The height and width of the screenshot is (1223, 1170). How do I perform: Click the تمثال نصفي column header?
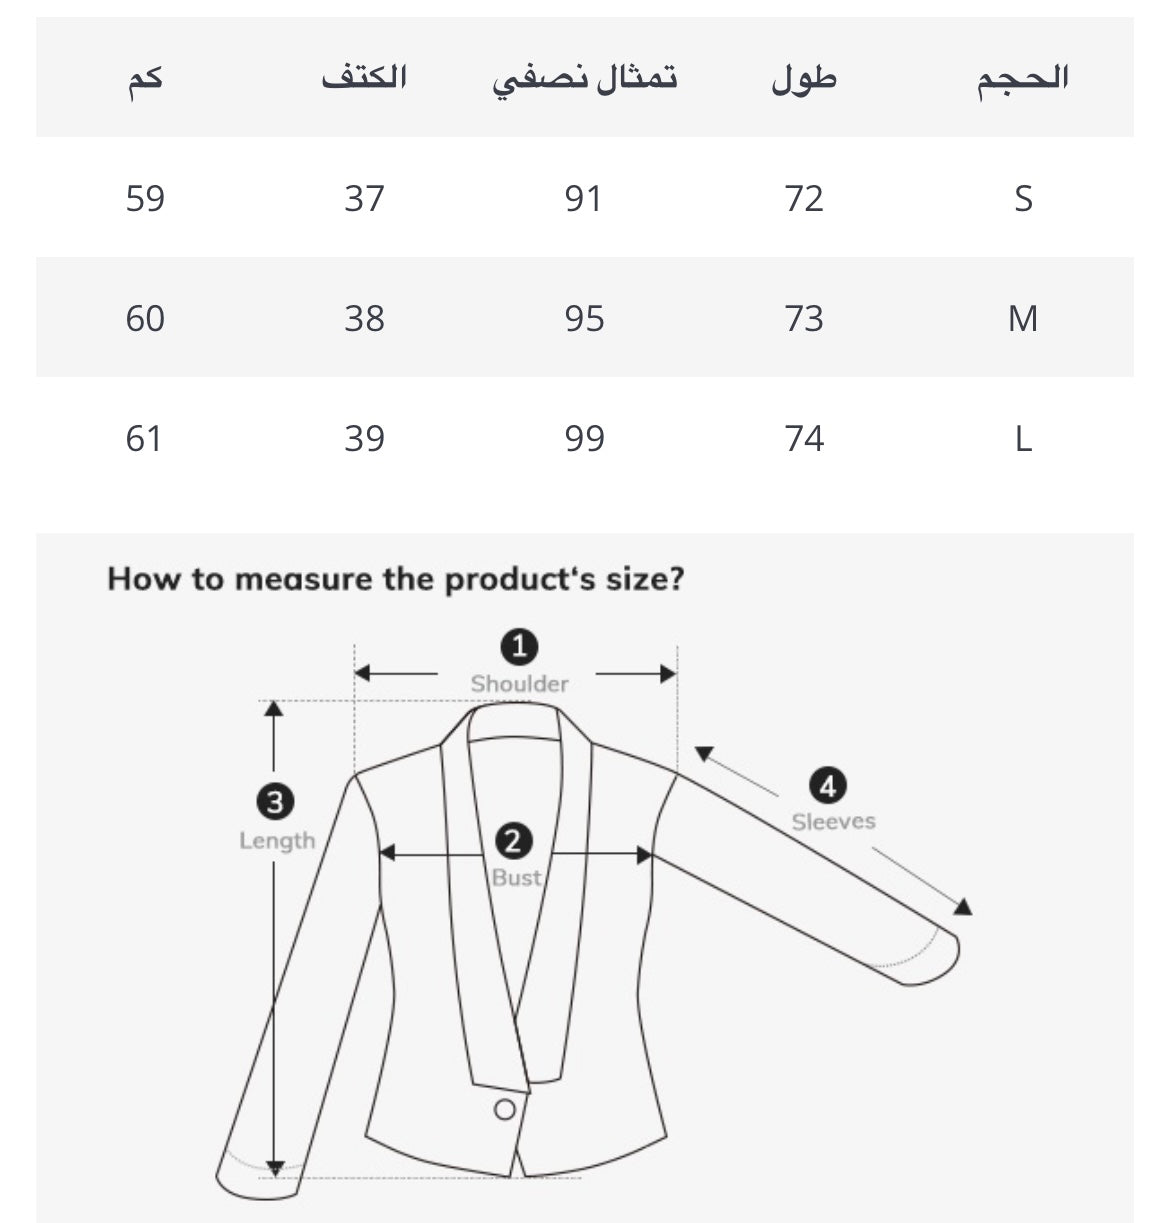pyautogui.click(x=585, y=78)
